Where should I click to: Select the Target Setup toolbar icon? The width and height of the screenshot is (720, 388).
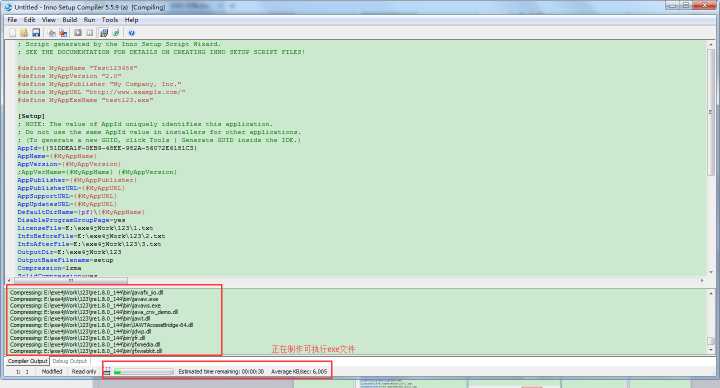[x=104, y=33]
